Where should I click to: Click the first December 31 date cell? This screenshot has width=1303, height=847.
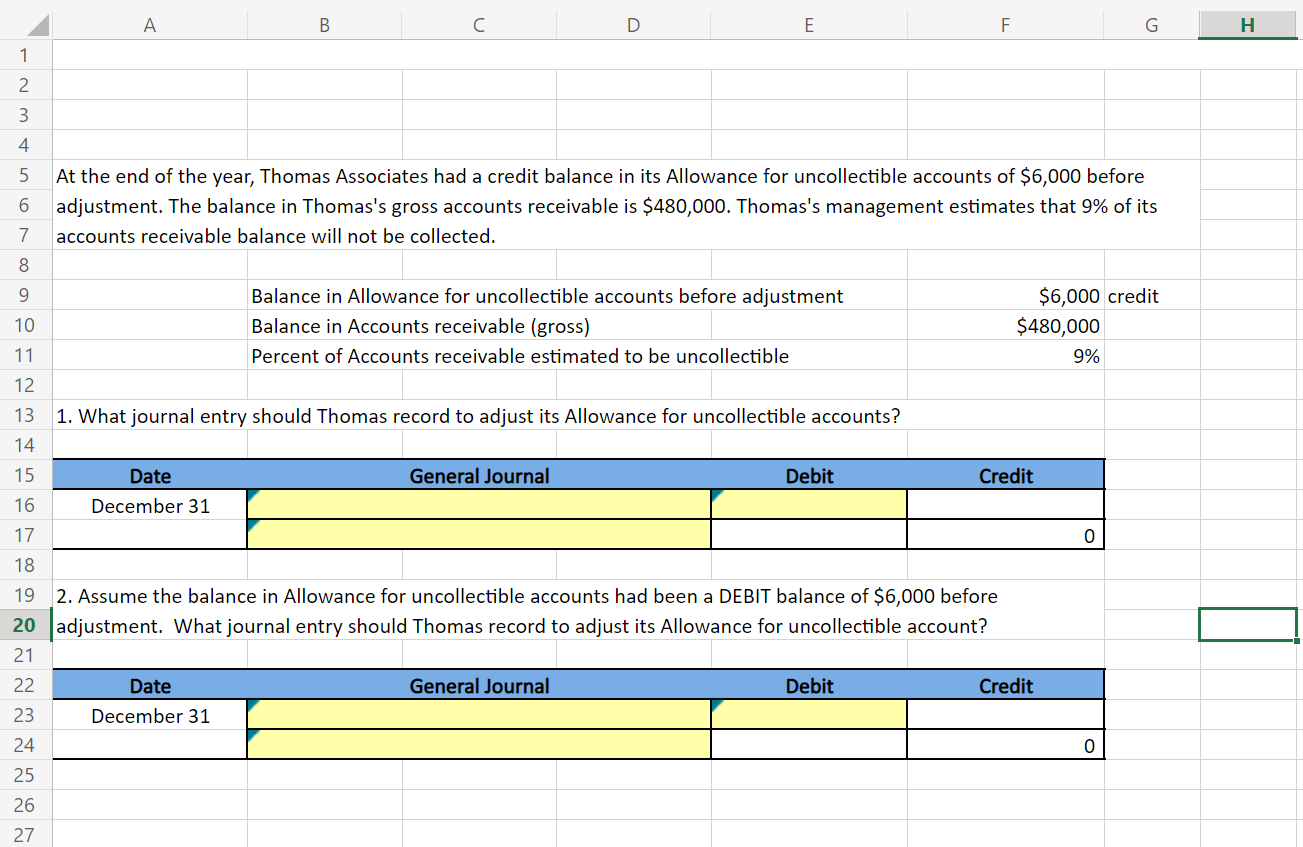150,506
